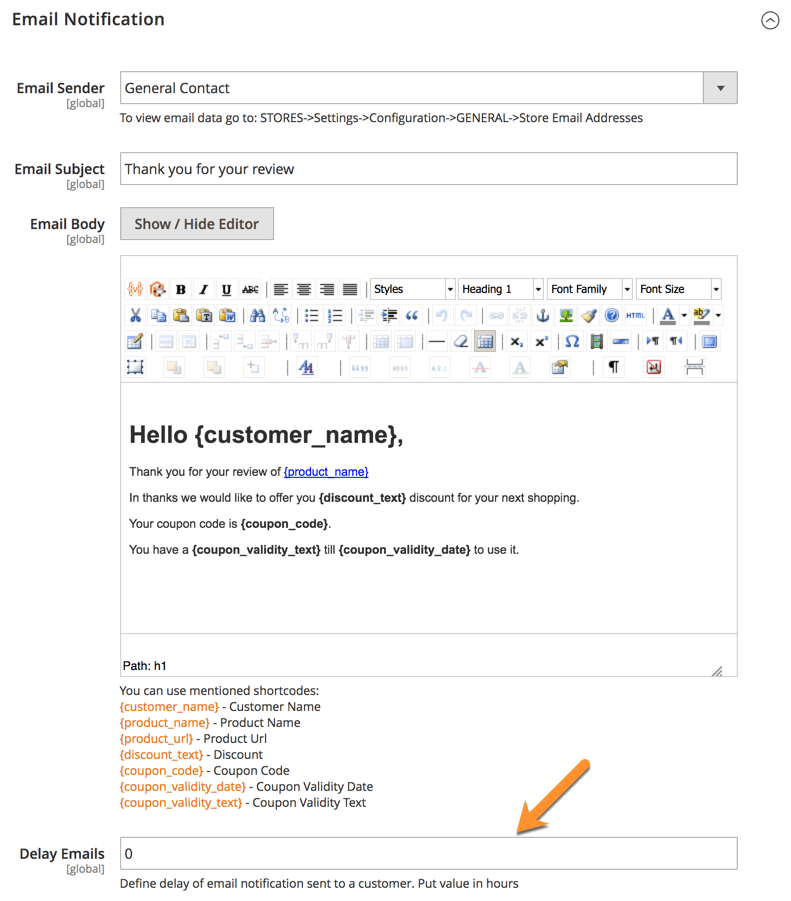
Task: Click the {product_name} link in email body
Action: coord(326,472)
